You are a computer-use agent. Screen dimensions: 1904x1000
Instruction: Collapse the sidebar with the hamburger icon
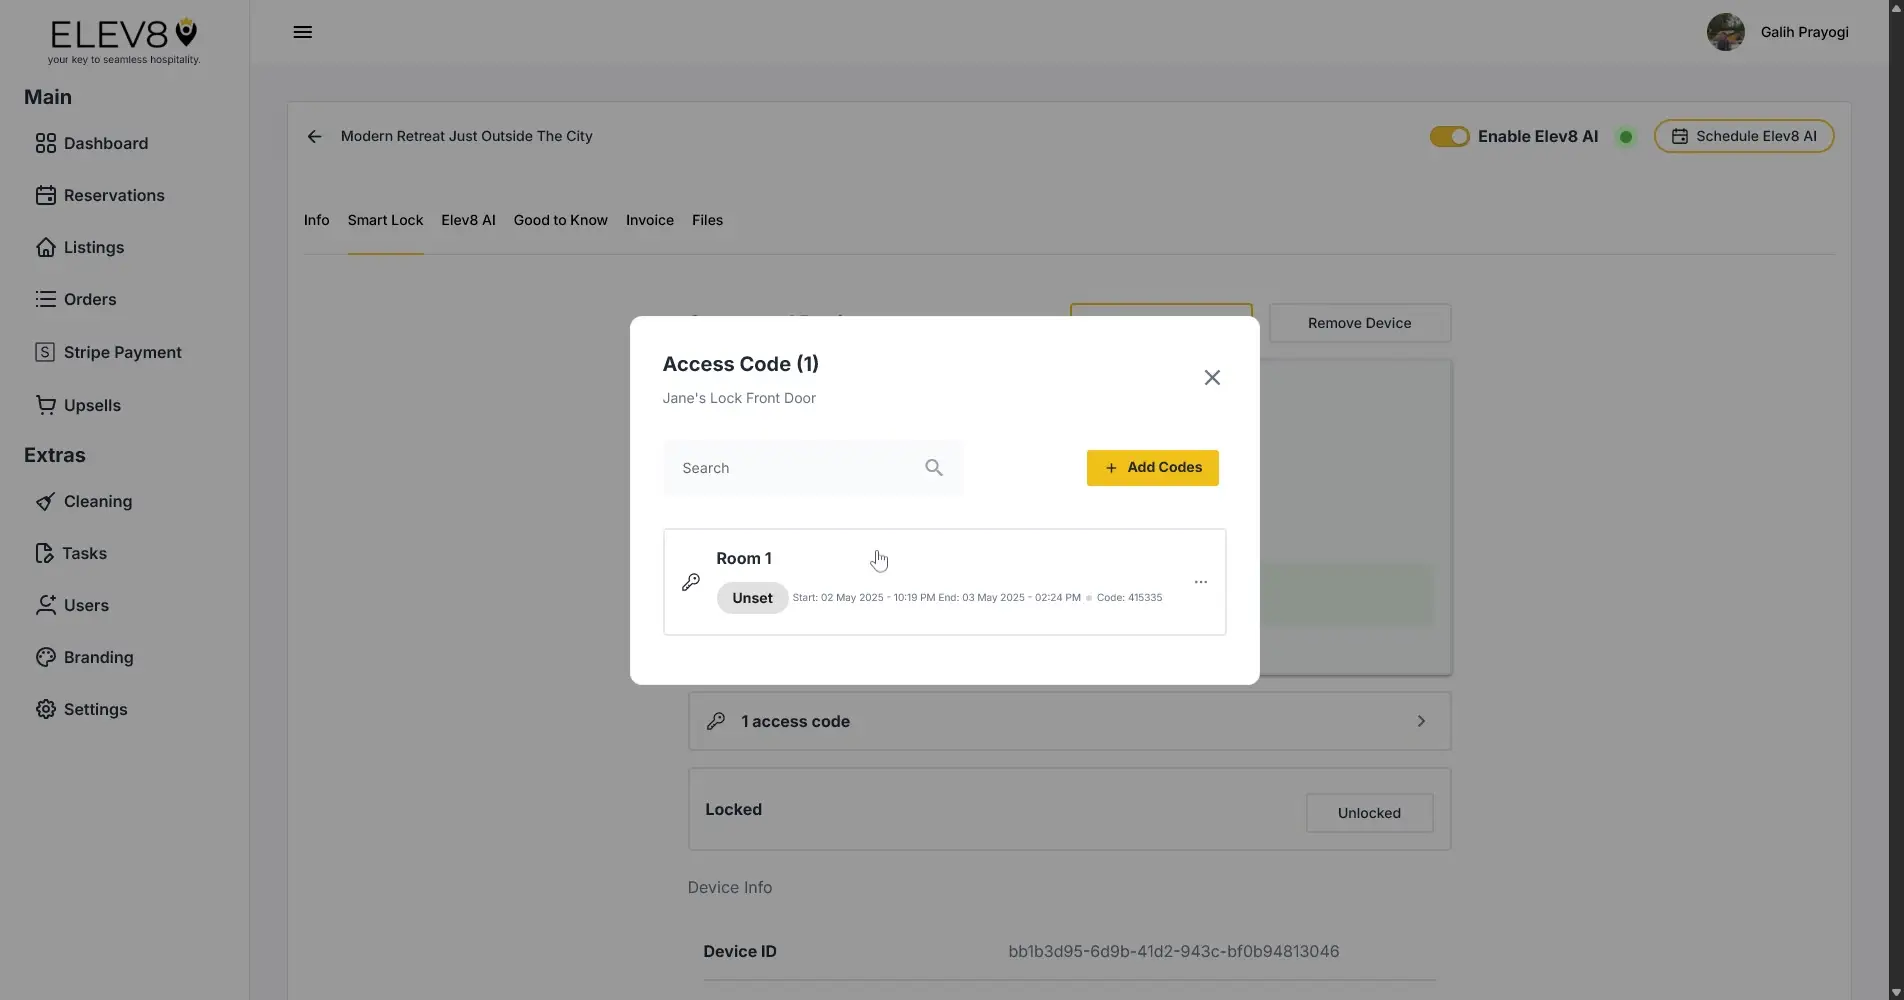[x=301, y=31]
